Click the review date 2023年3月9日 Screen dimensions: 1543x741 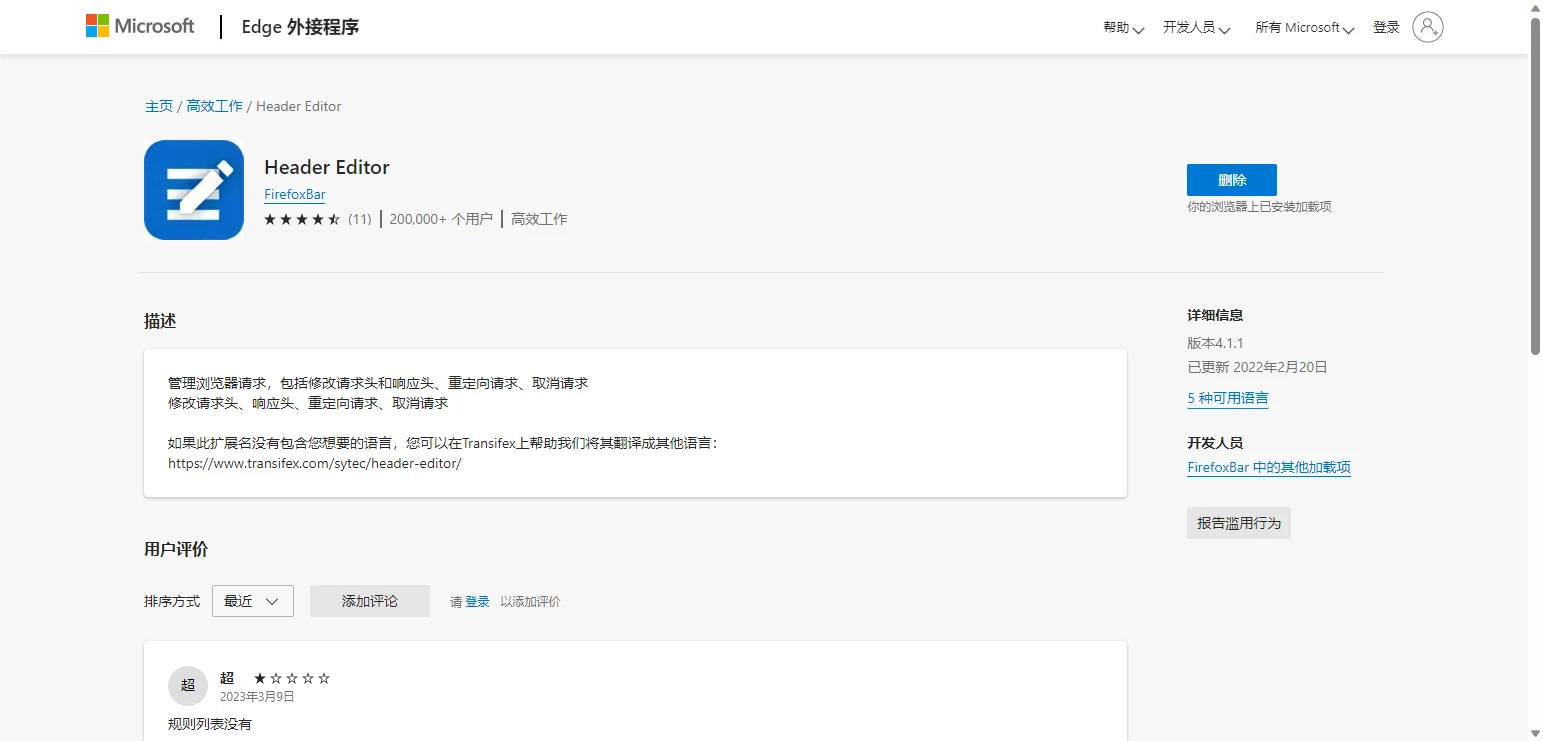tap(257, 697)
